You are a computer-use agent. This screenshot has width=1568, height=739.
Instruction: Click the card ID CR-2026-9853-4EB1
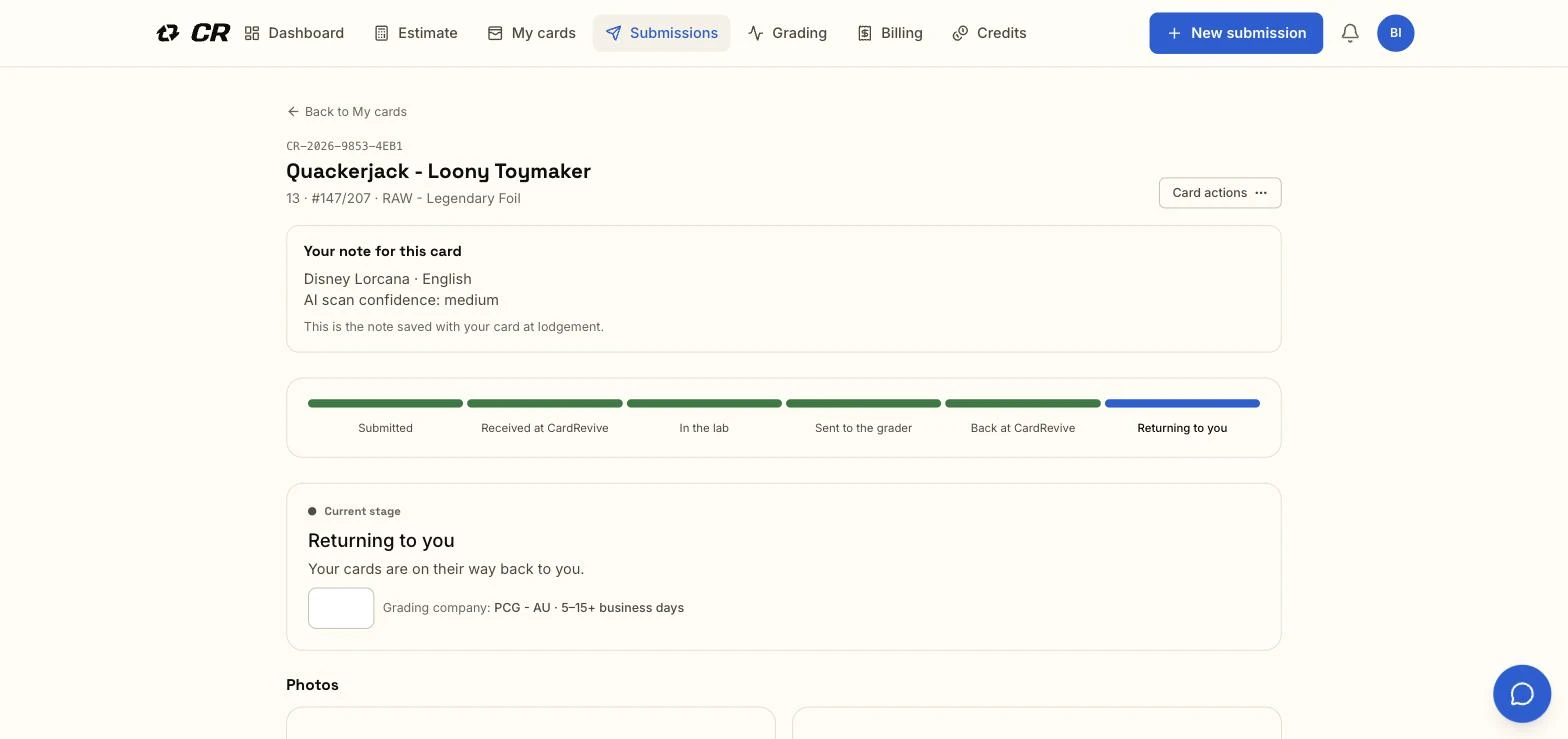[x=344, y=146]
